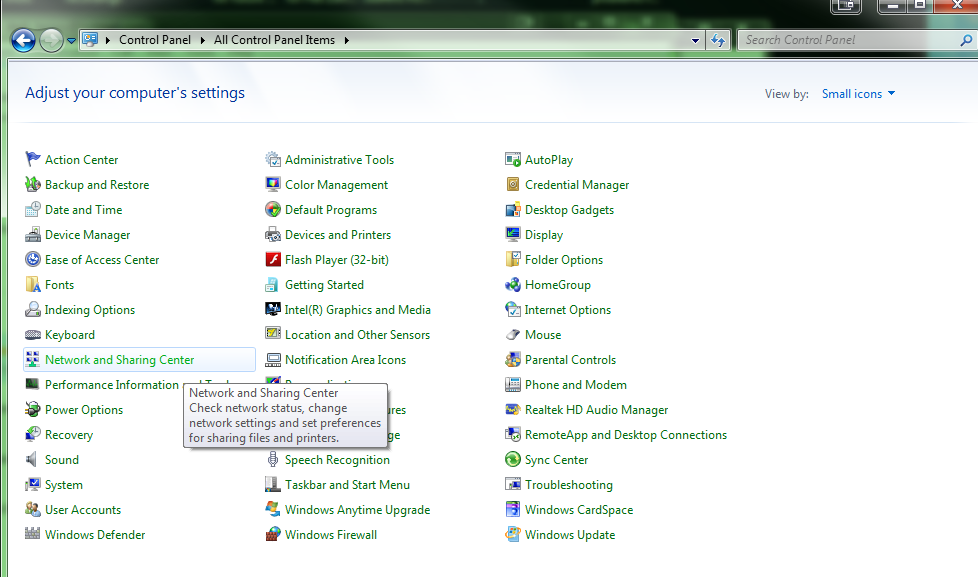Open the recent pages arrow beside the Forward button
This screenshot has width=978, height=577.
pos(71,41)
